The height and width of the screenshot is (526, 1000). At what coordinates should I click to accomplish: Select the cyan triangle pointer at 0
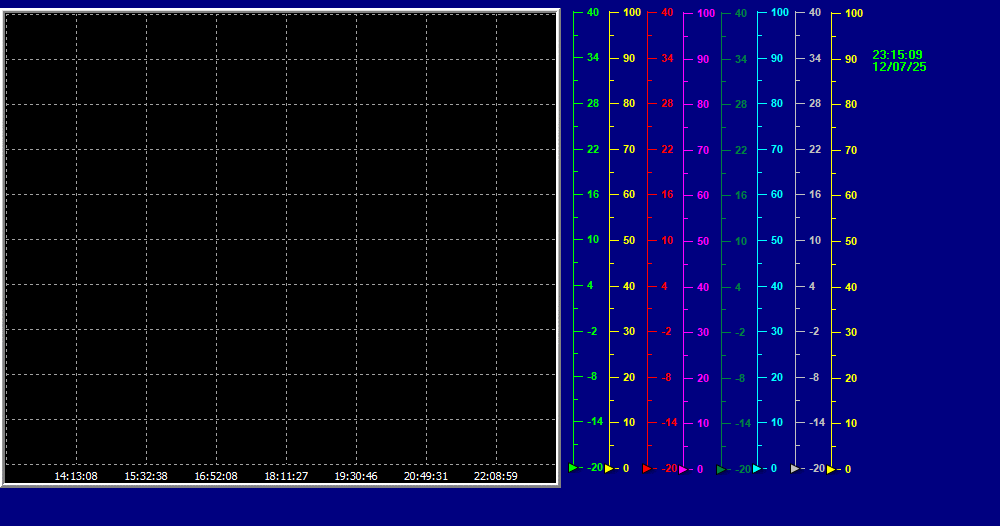click(x=757, y=468)
